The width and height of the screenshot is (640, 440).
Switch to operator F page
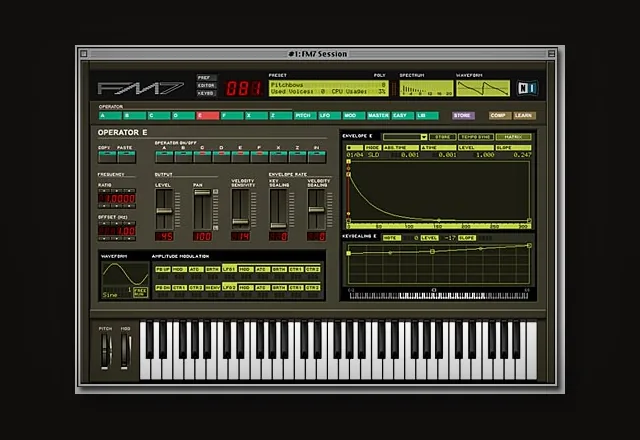click(232, 116)
